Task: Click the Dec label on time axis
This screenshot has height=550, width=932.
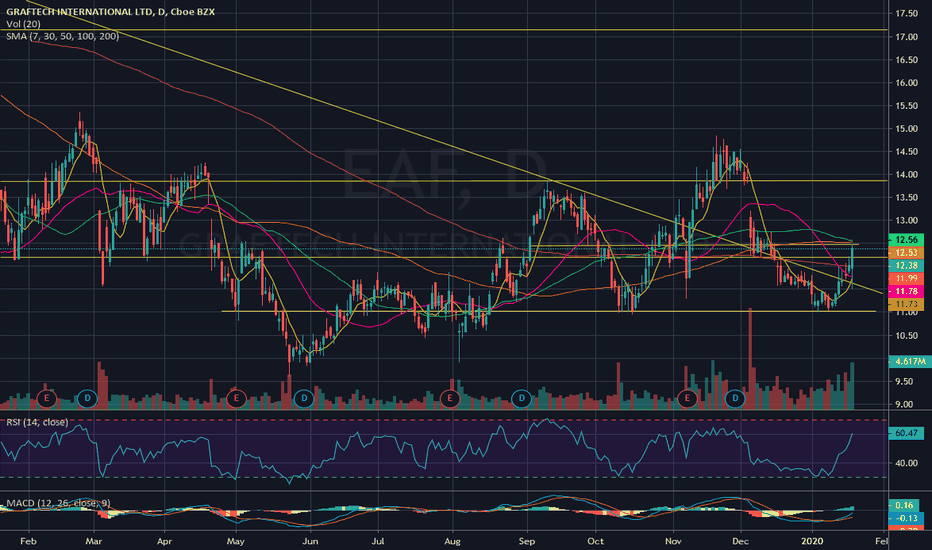Action: click(740, 541)
